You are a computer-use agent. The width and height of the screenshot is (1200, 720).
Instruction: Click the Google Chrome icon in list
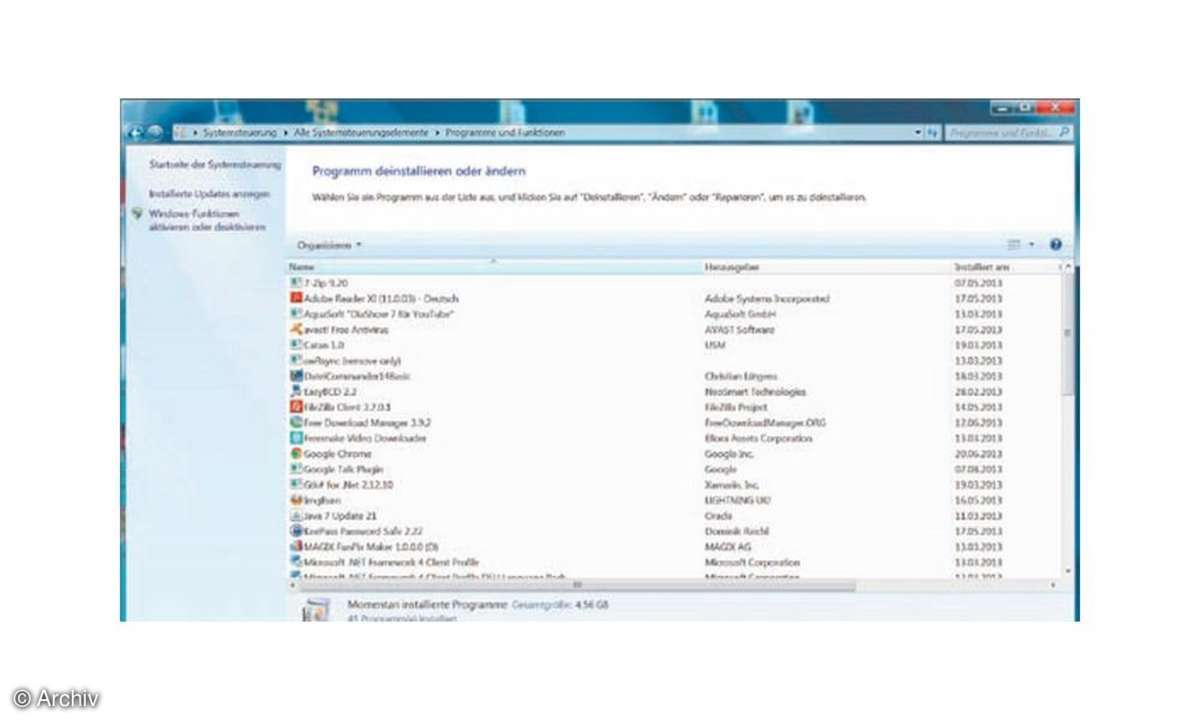(295, 454)
